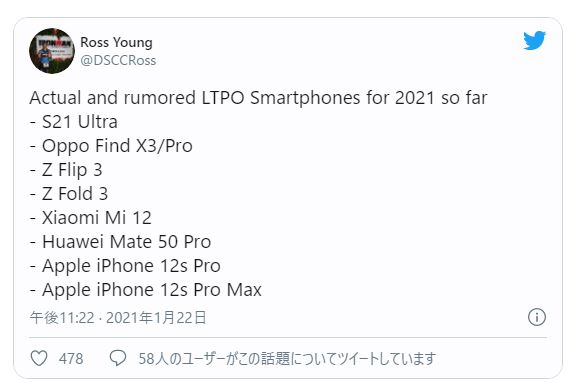Image resolution: width=588 pixels, height=392 pixels.
Task: Click the Apple iPhone 12s Pro line
Action: pos(125,266)
